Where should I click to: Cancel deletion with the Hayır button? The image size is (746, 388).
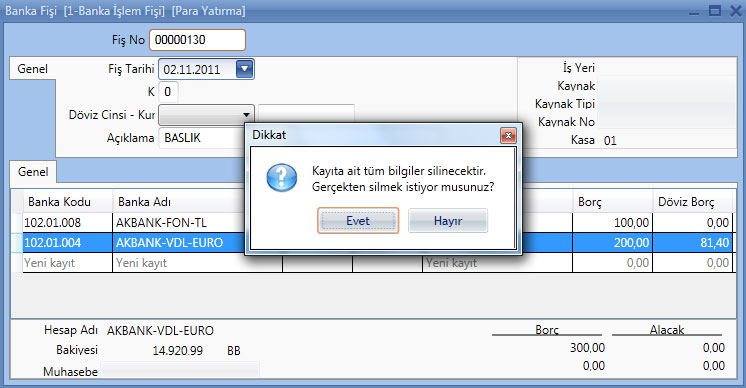(448, 221)
